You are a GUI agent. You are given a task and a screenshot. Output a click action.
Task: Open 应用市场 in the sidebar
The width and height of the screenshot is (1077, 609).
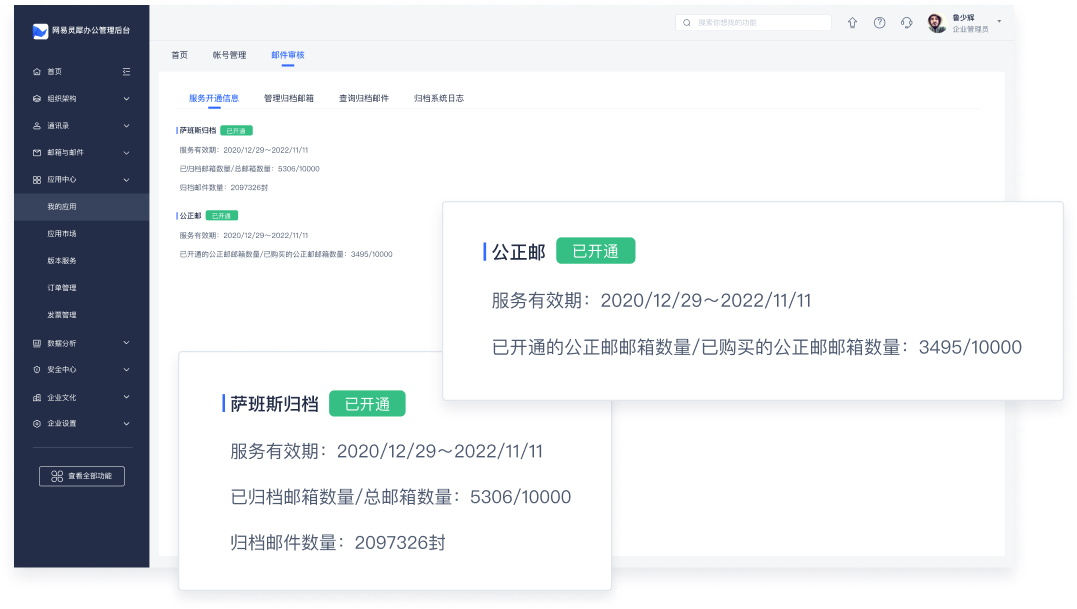point(62,234)
